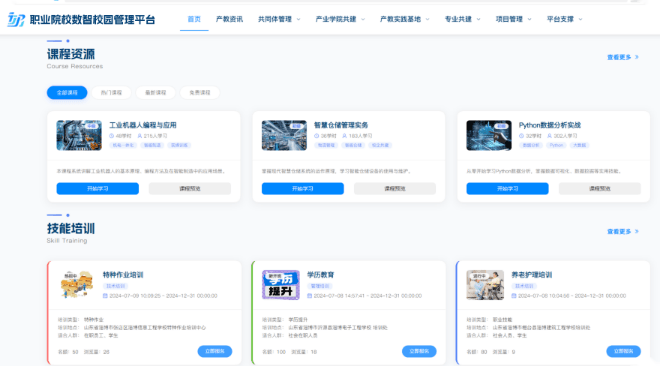Screen dimensions: 660x366
Task: Open the 首页 nav tab
Action: [x=194, y=19]
